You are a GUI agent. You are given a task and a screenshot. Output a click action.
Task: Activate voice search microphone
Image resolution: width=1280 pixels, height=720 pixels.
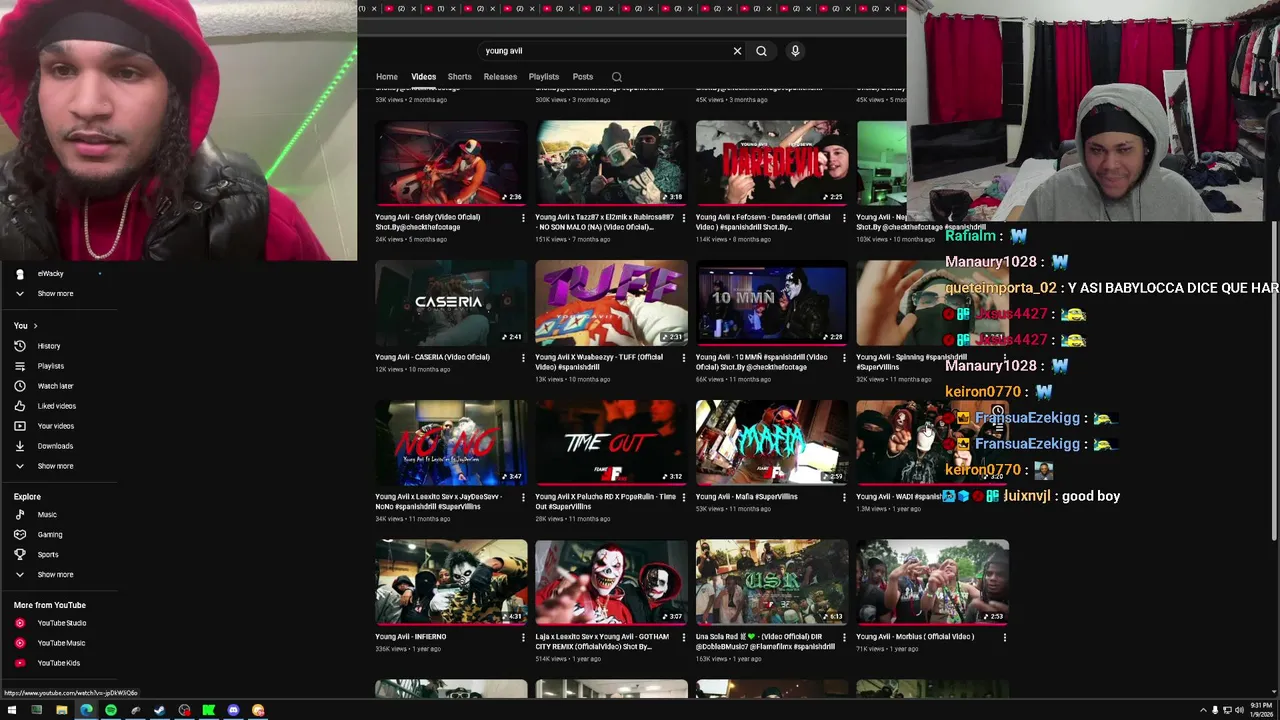795,51
